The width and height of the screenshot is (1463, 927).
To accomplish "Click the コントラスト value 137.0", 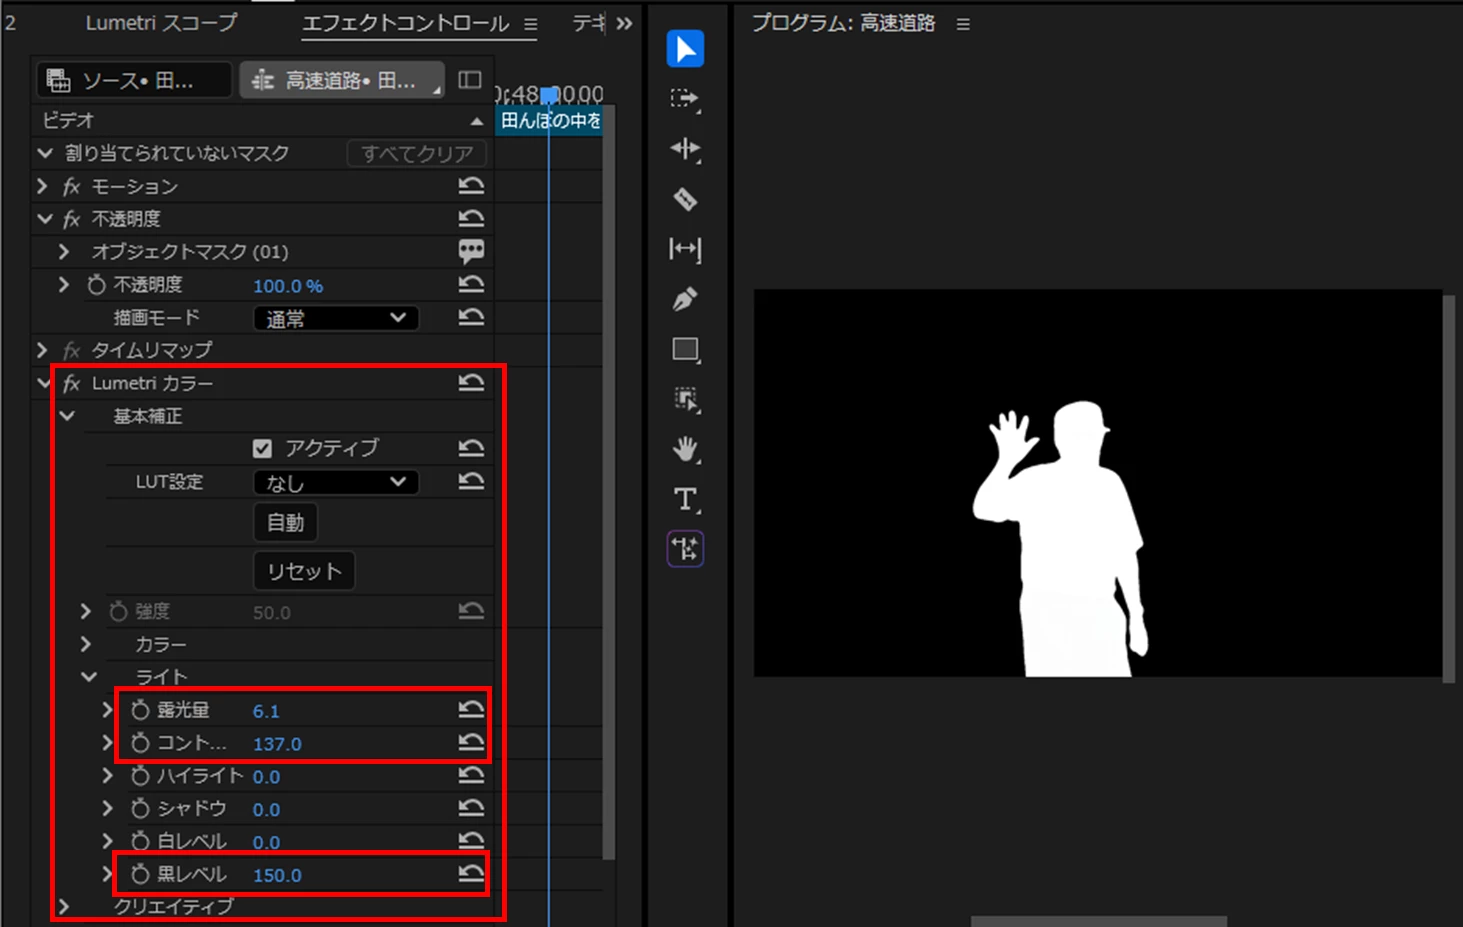I will [277, 744].
